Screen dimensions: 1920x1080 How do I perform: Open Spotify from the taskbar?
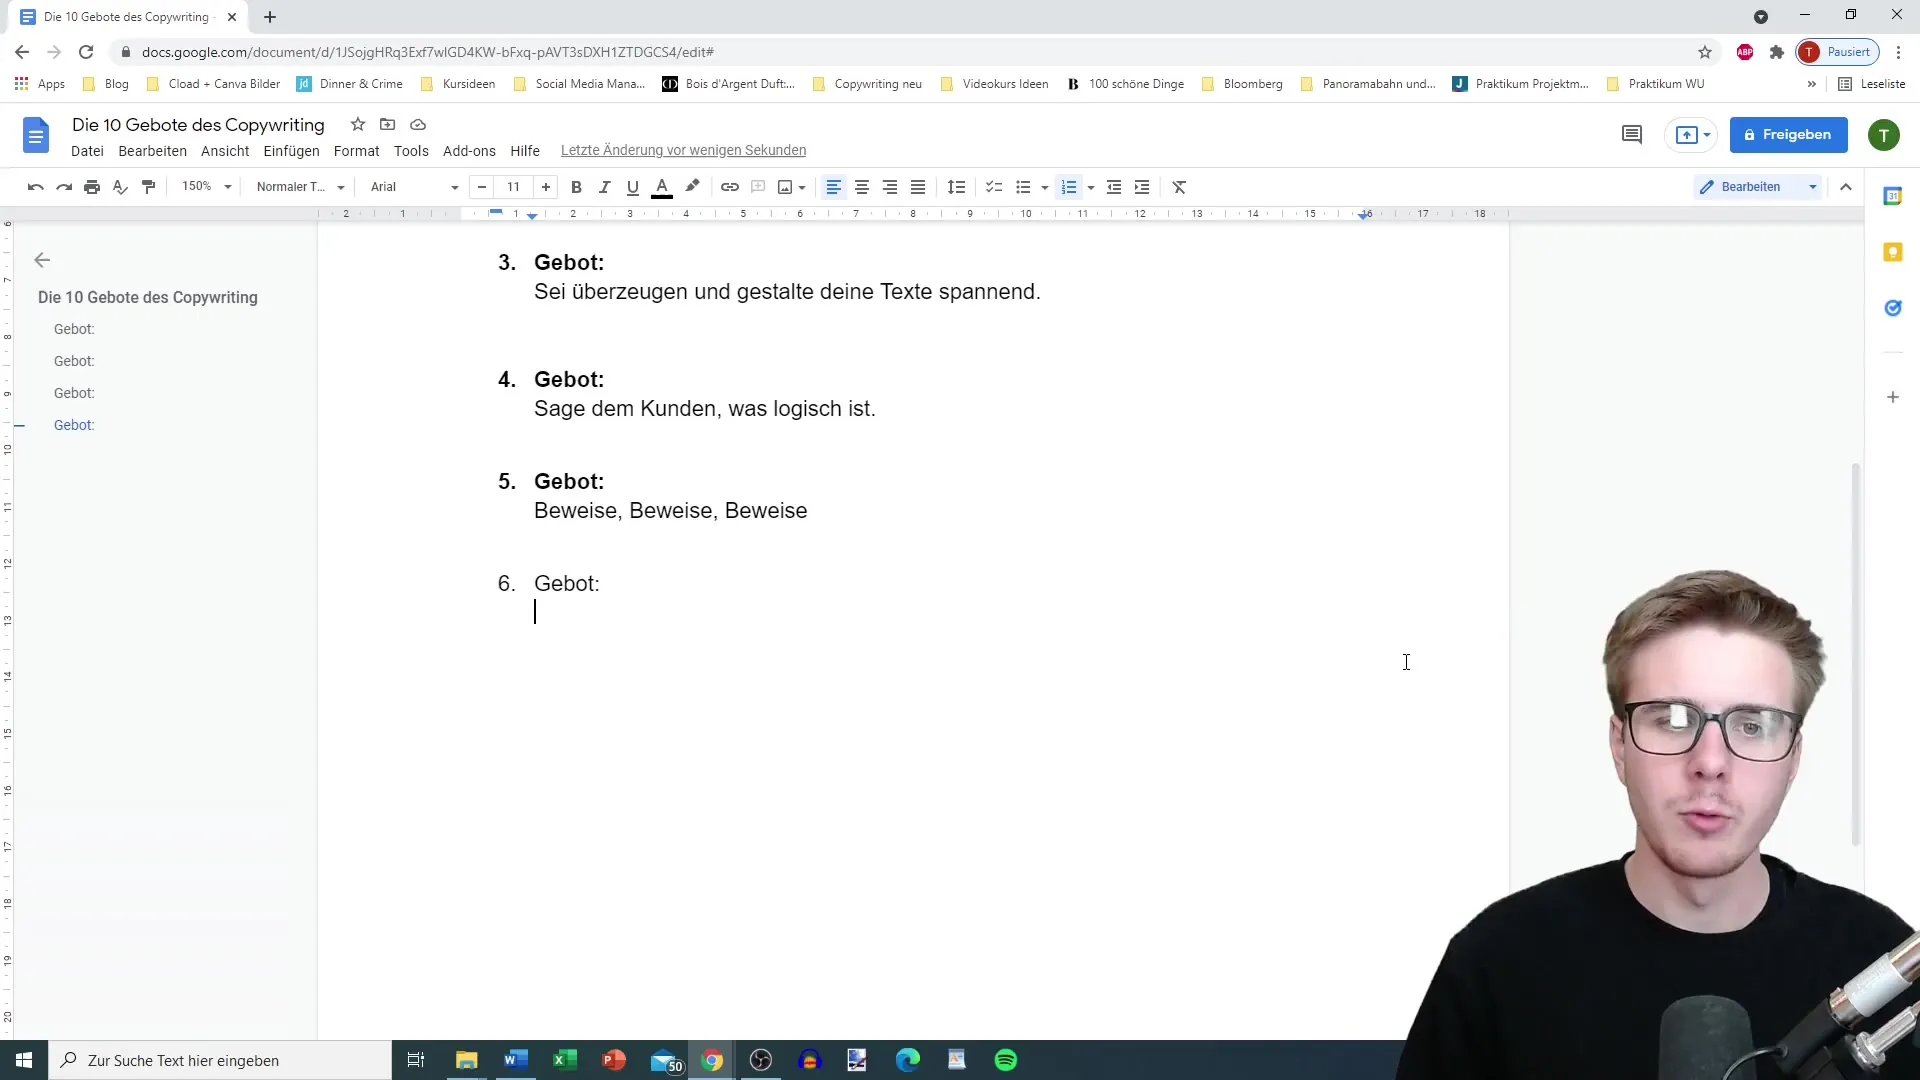click(1006, 1060)
